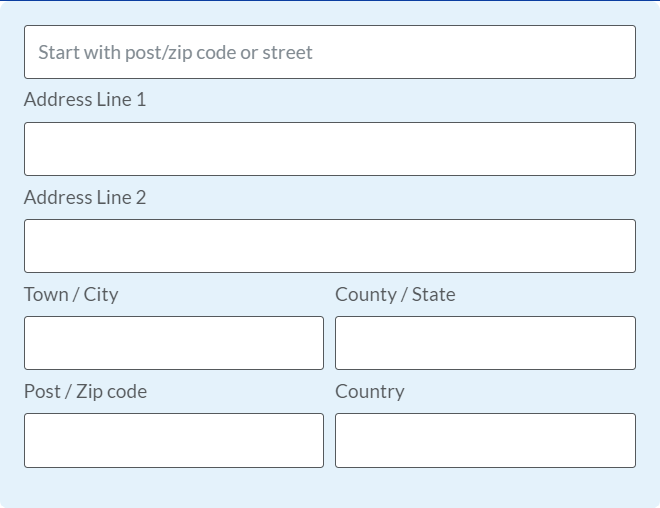
Task: Click into the Town / City field
Action: click(x=174, y=343)
